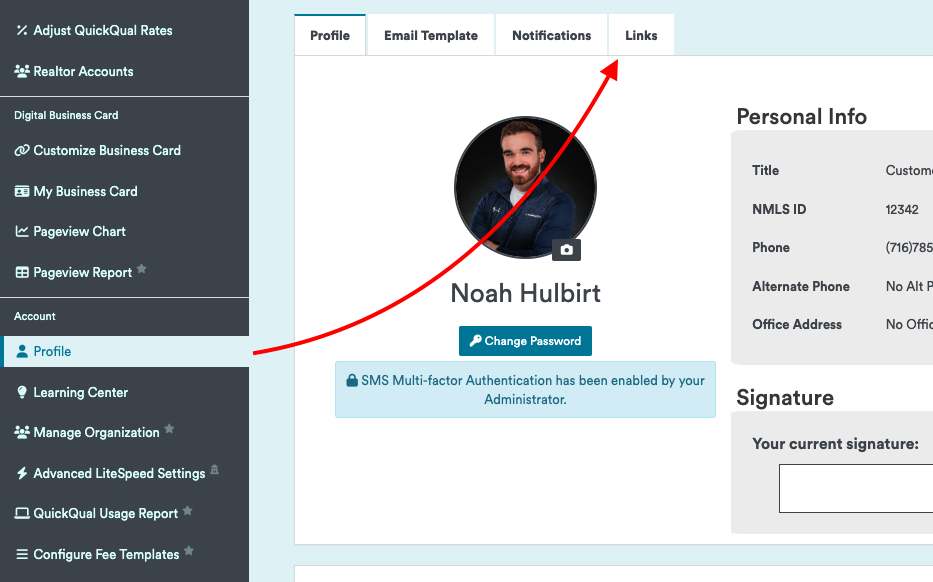933x582 pixels.
Task: Click the people icon beside Realtor Accounts
Action: tap(22, 71)
